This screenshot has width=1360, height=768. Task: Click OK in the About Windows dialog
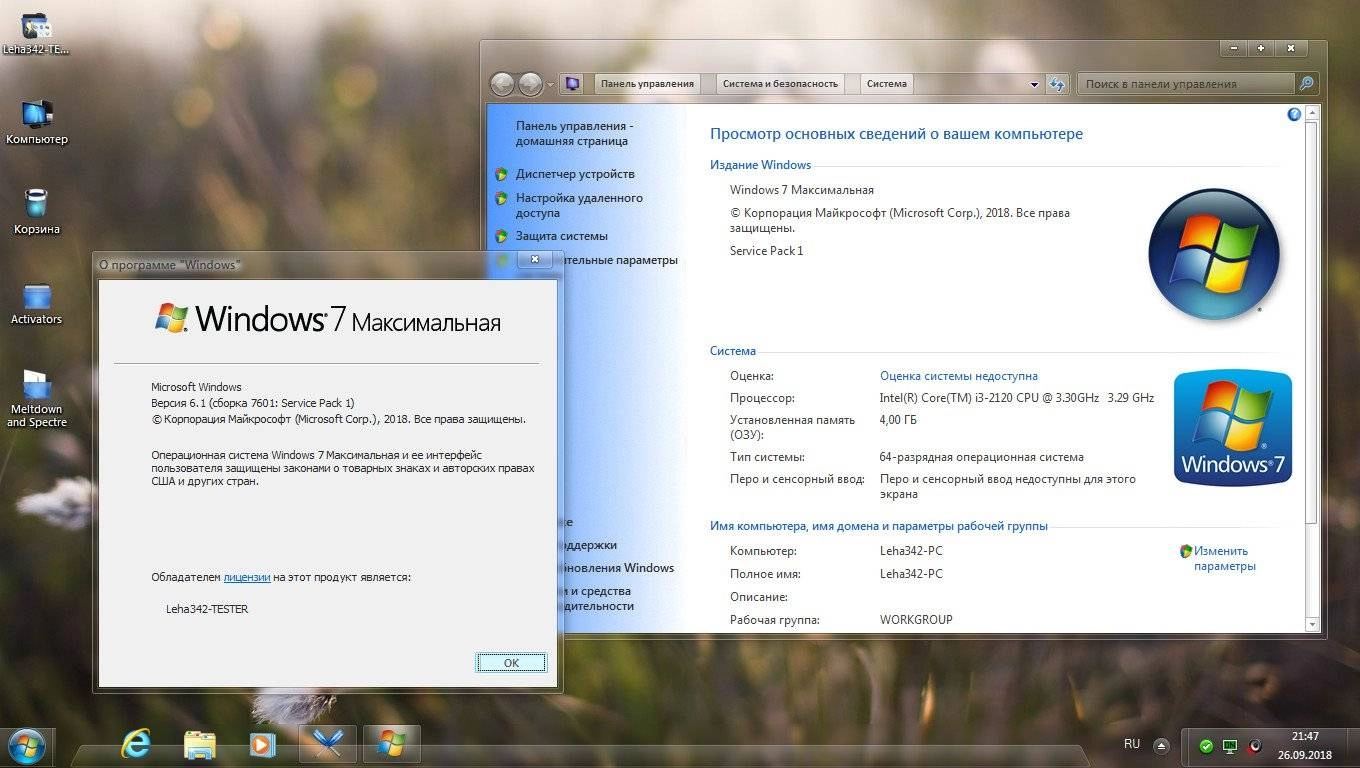[511, 662]
